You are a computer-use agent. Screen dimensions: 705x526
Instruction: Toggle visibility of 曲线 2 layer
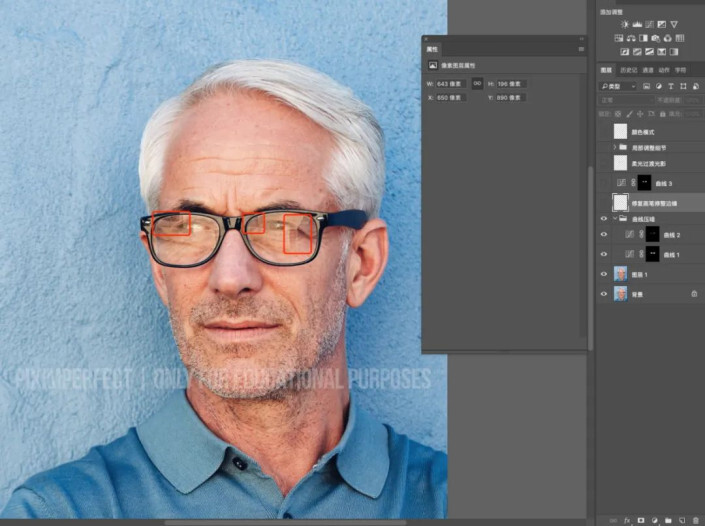click(603, 234)
